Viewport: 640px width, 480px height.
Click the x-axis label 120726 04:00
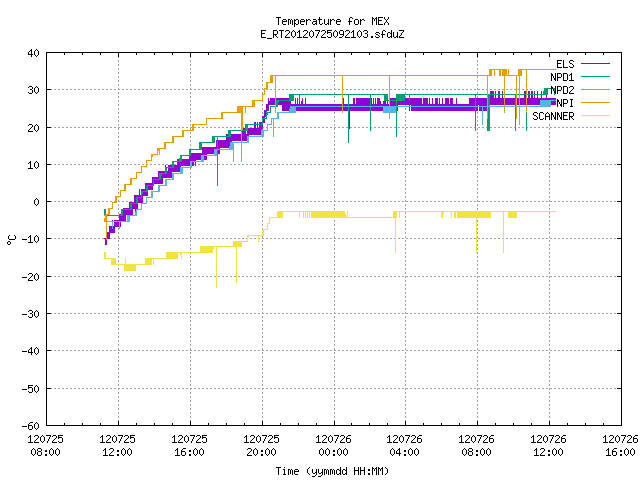(404, 445)
